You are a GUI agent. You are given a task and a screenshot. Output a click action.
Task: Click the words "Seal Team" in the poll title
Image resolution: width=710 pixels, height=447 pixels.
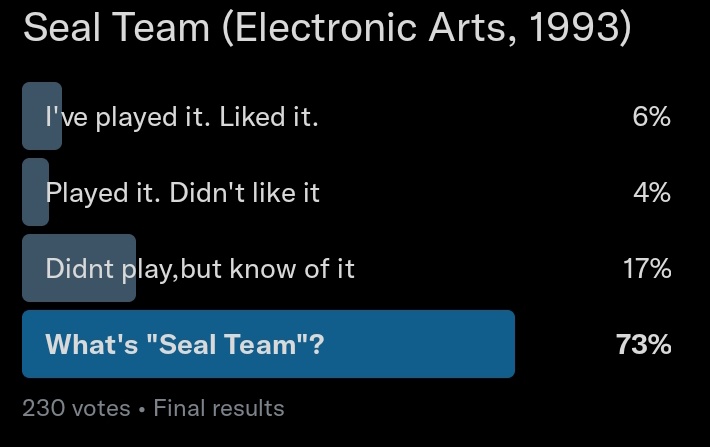pyautogui.click(x=116, y=28)
